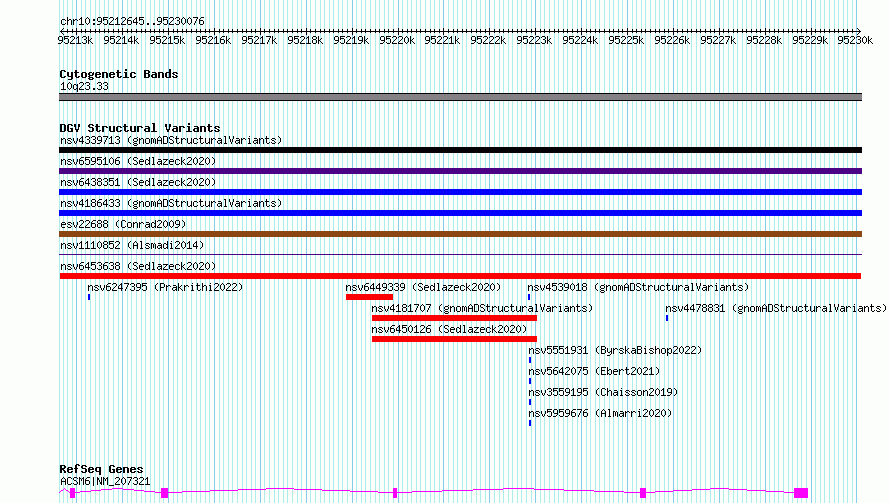Open variant nsv5642075 (Ebert2021) label
Viewport: 890px width, 503px height.
594,371
